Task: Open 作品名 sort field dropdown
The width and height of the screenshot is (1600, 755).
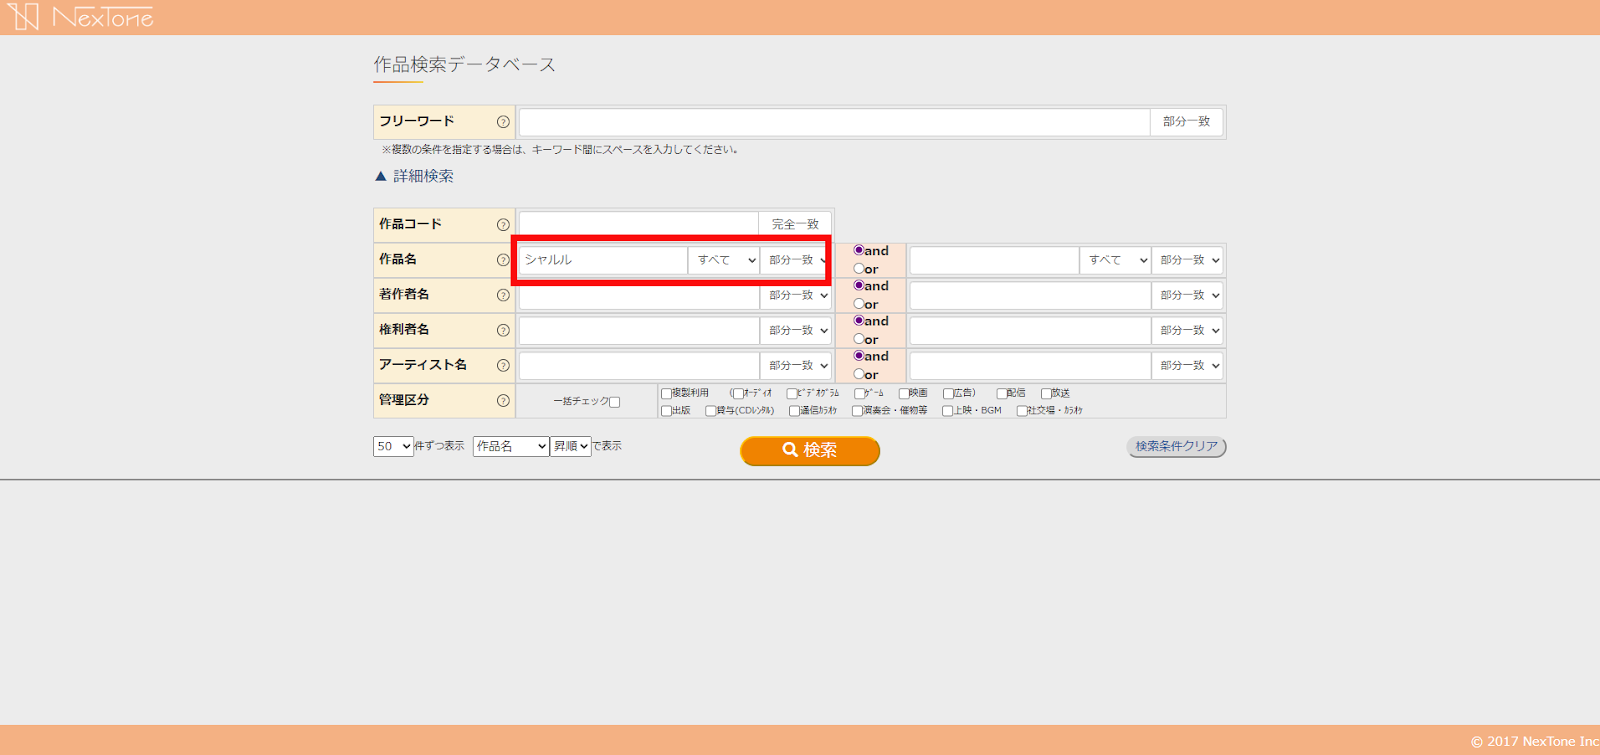Action: tap(511, 446)
